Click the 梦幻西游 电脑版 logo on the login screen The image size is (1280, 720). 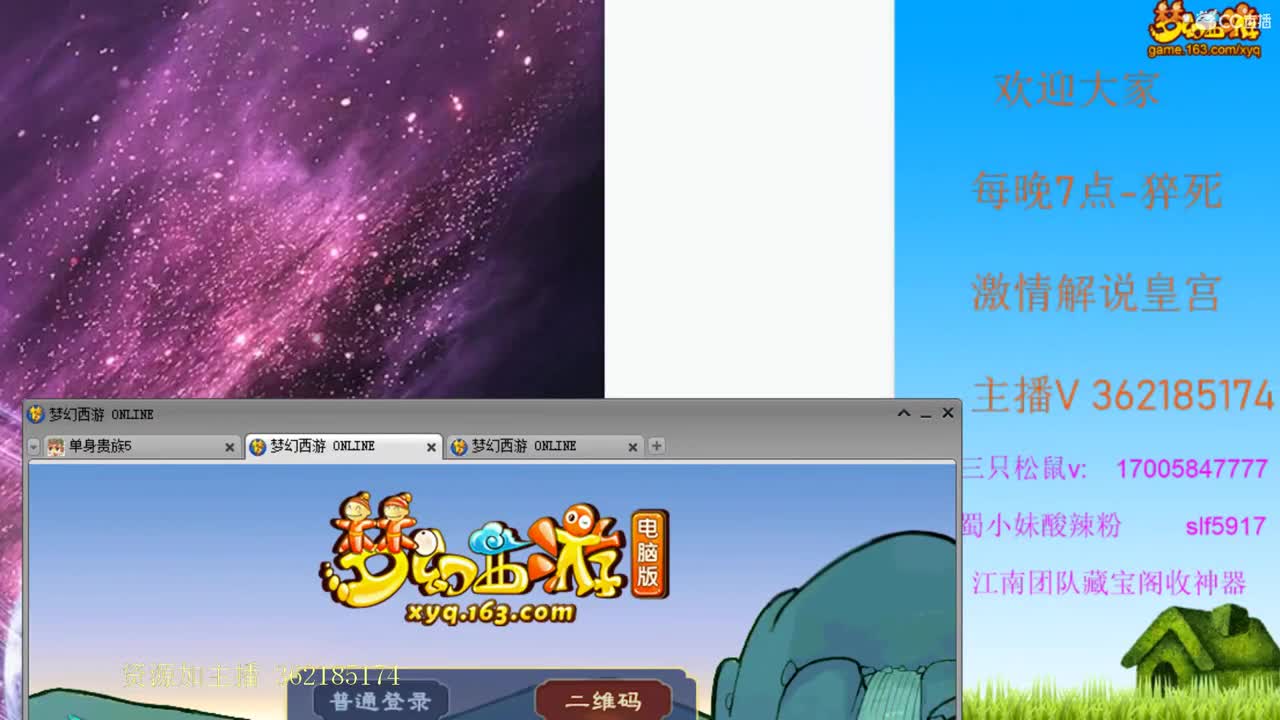point(494,559)
